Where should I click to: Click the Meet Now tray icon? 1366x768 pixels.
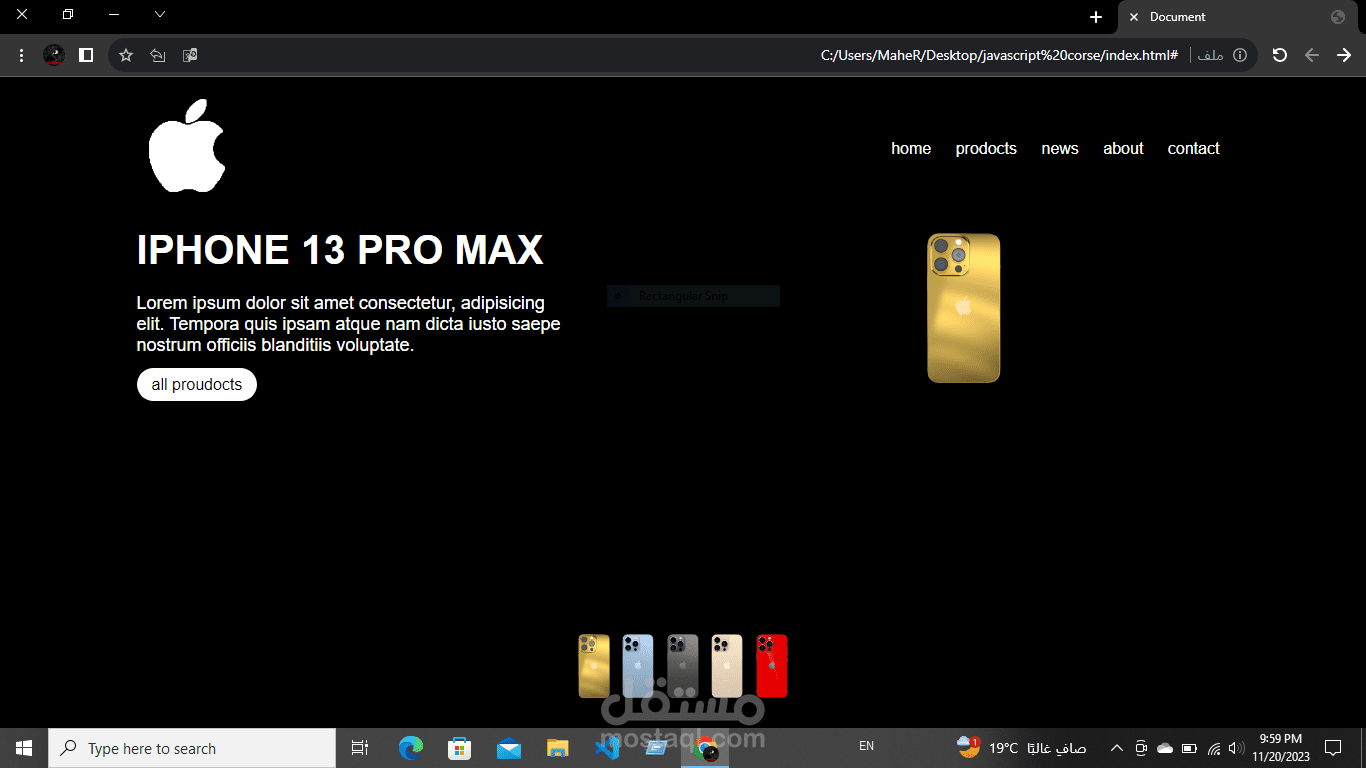click(1141, 748)
